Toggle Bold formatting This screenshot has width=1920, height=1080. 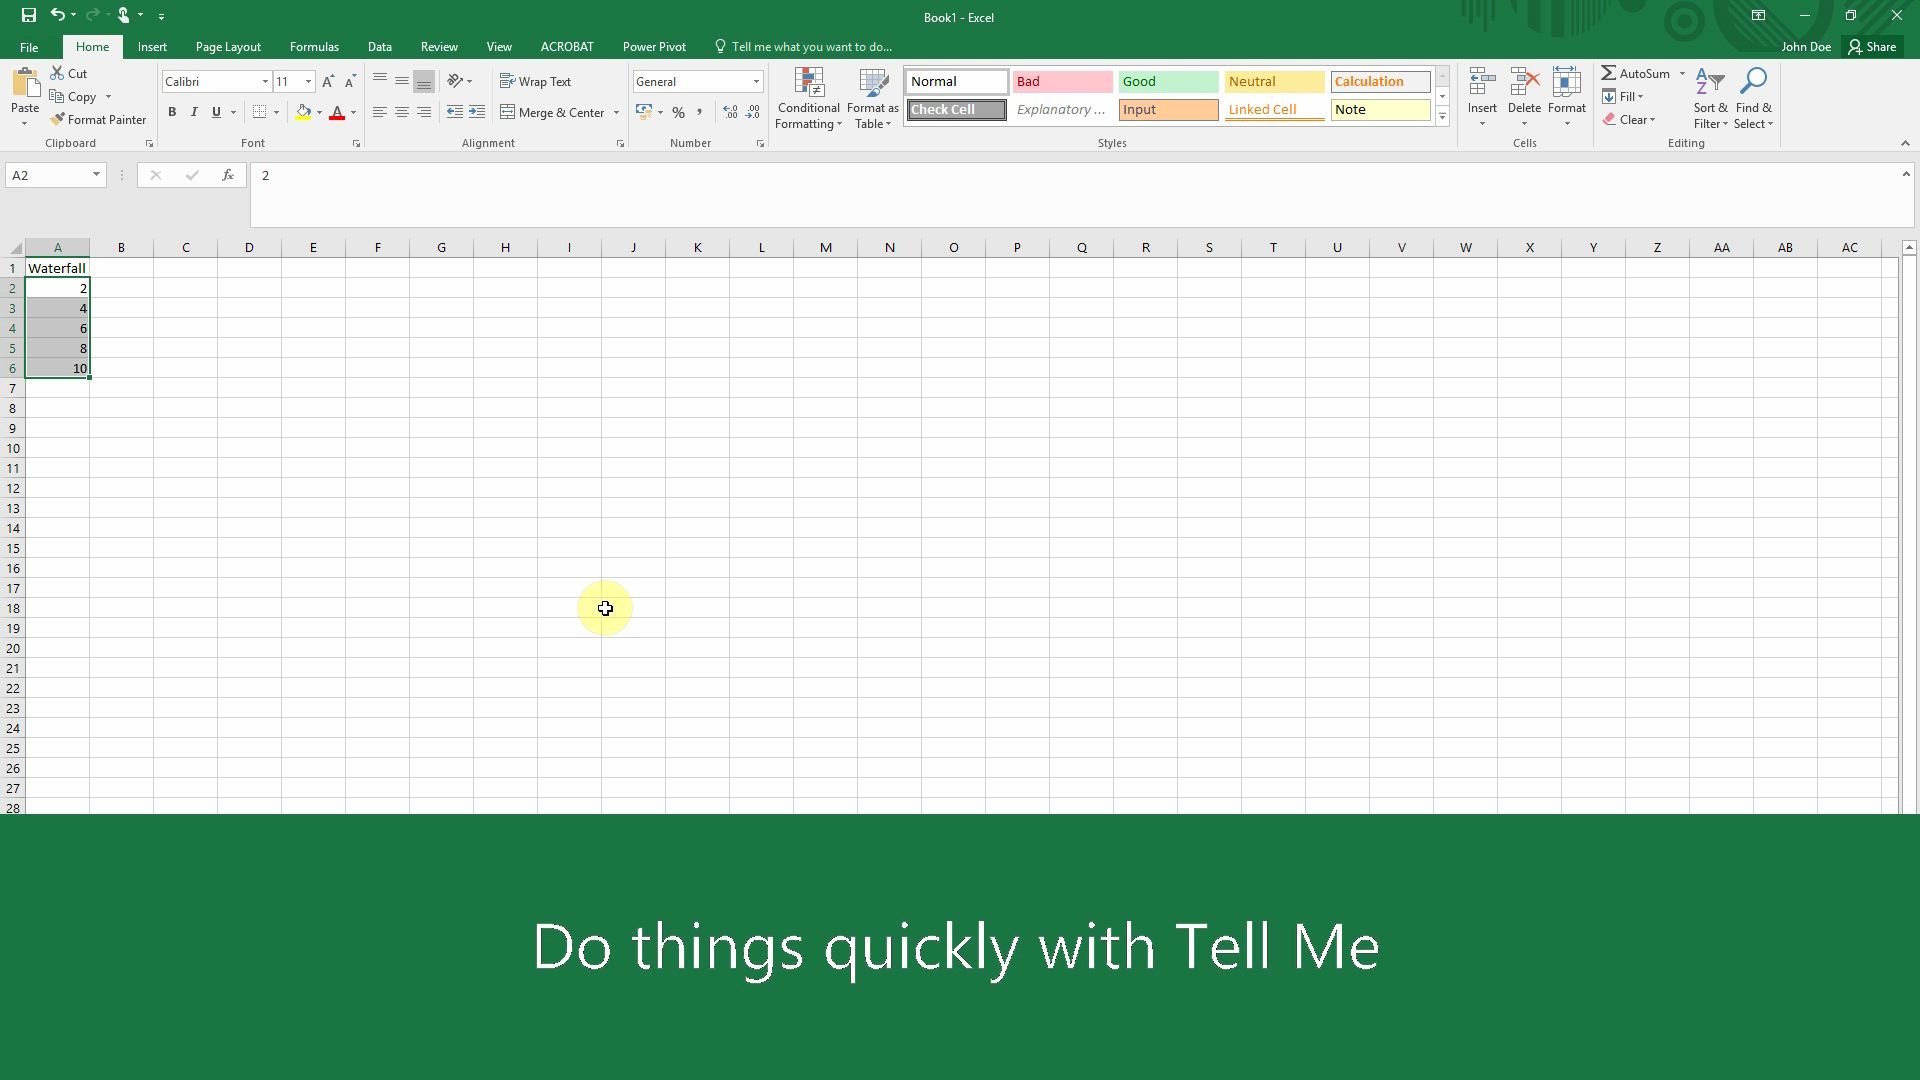click(x=172, y=112)
